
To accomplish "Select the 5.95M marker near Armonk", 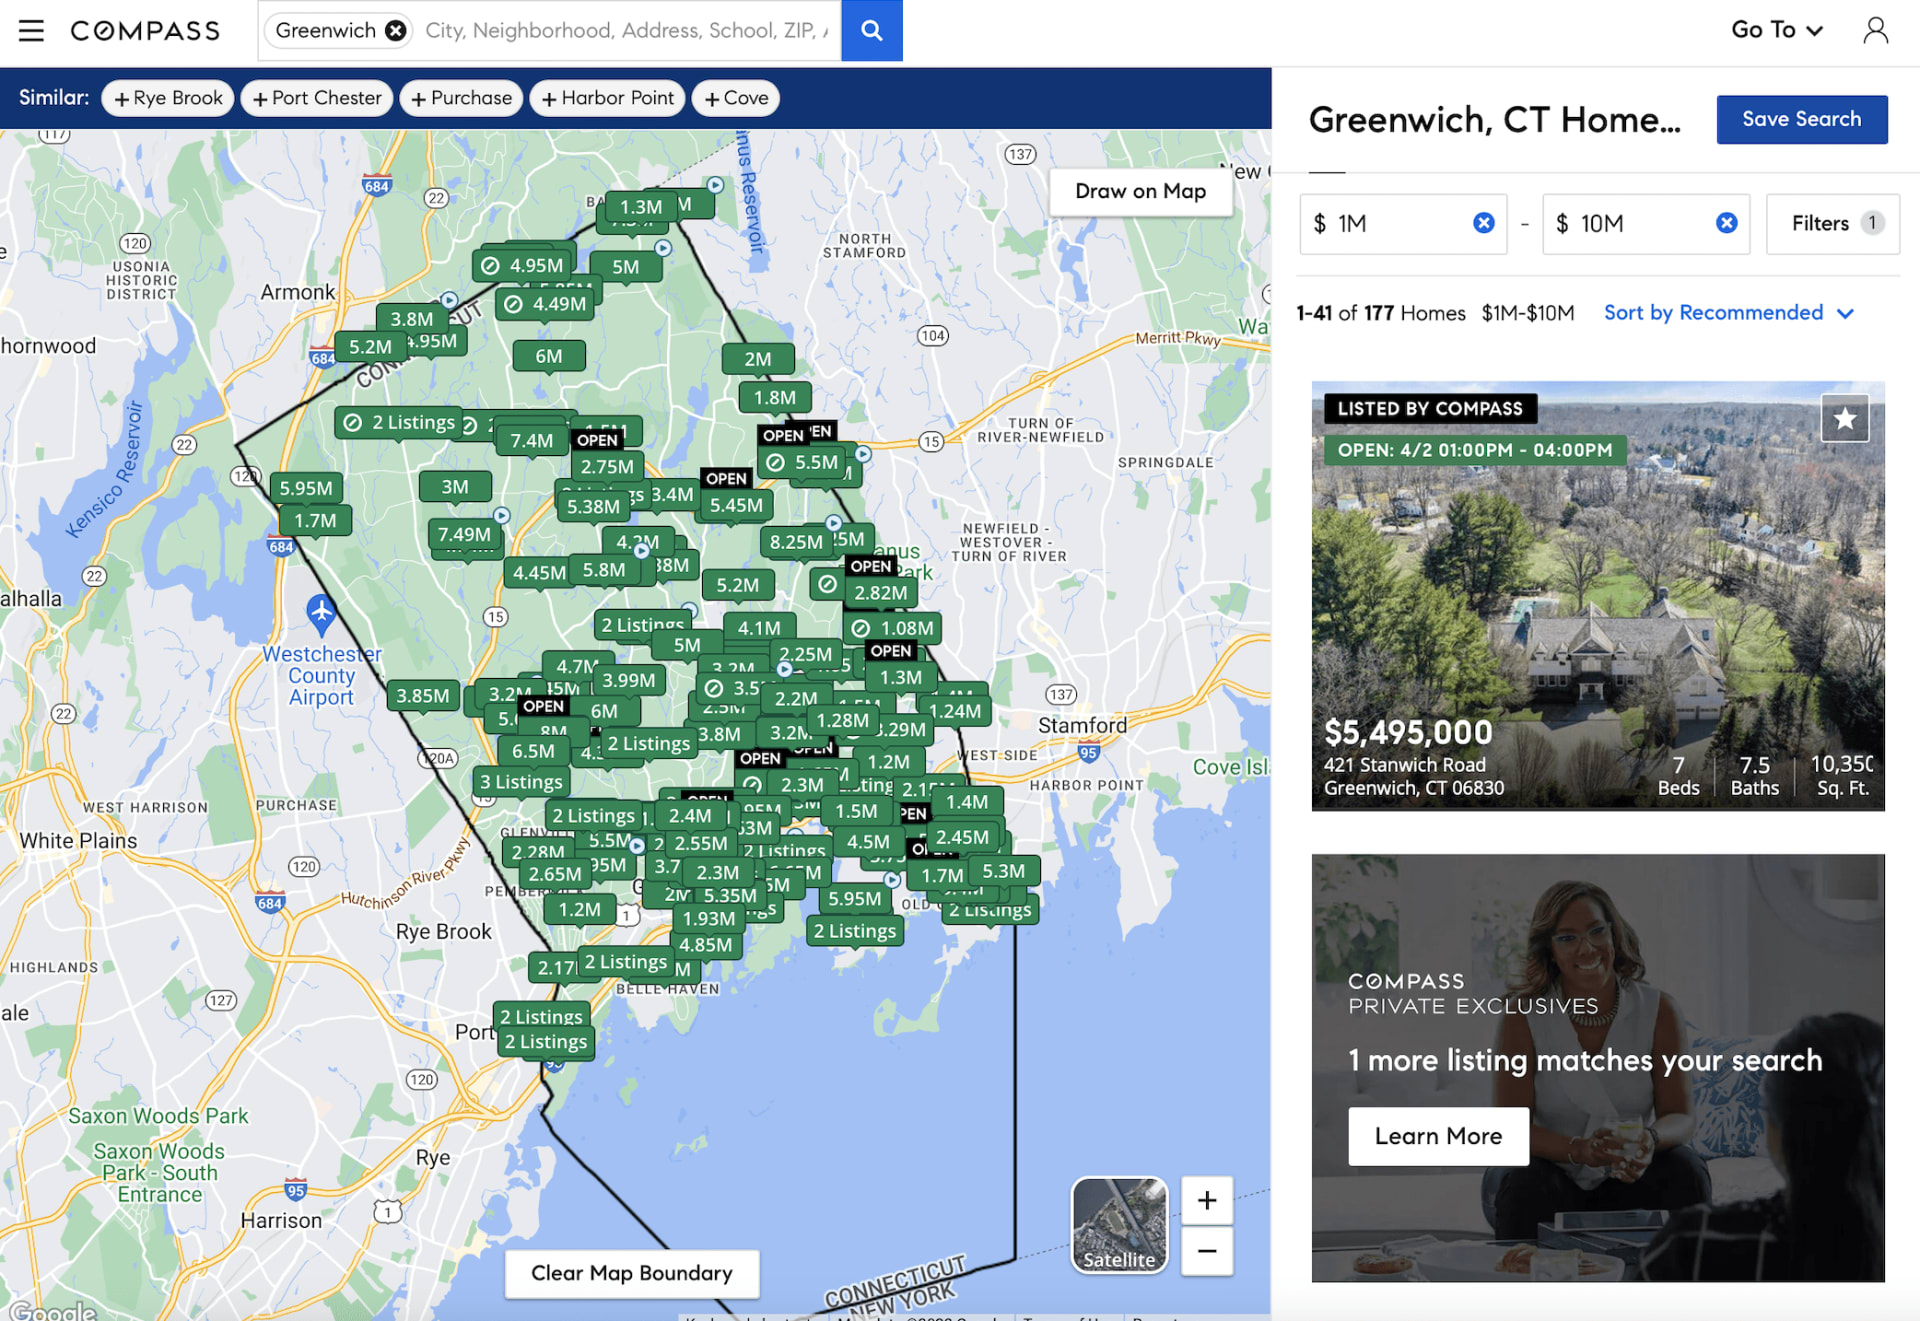I will pyautogui.click(x=306, y=488).
